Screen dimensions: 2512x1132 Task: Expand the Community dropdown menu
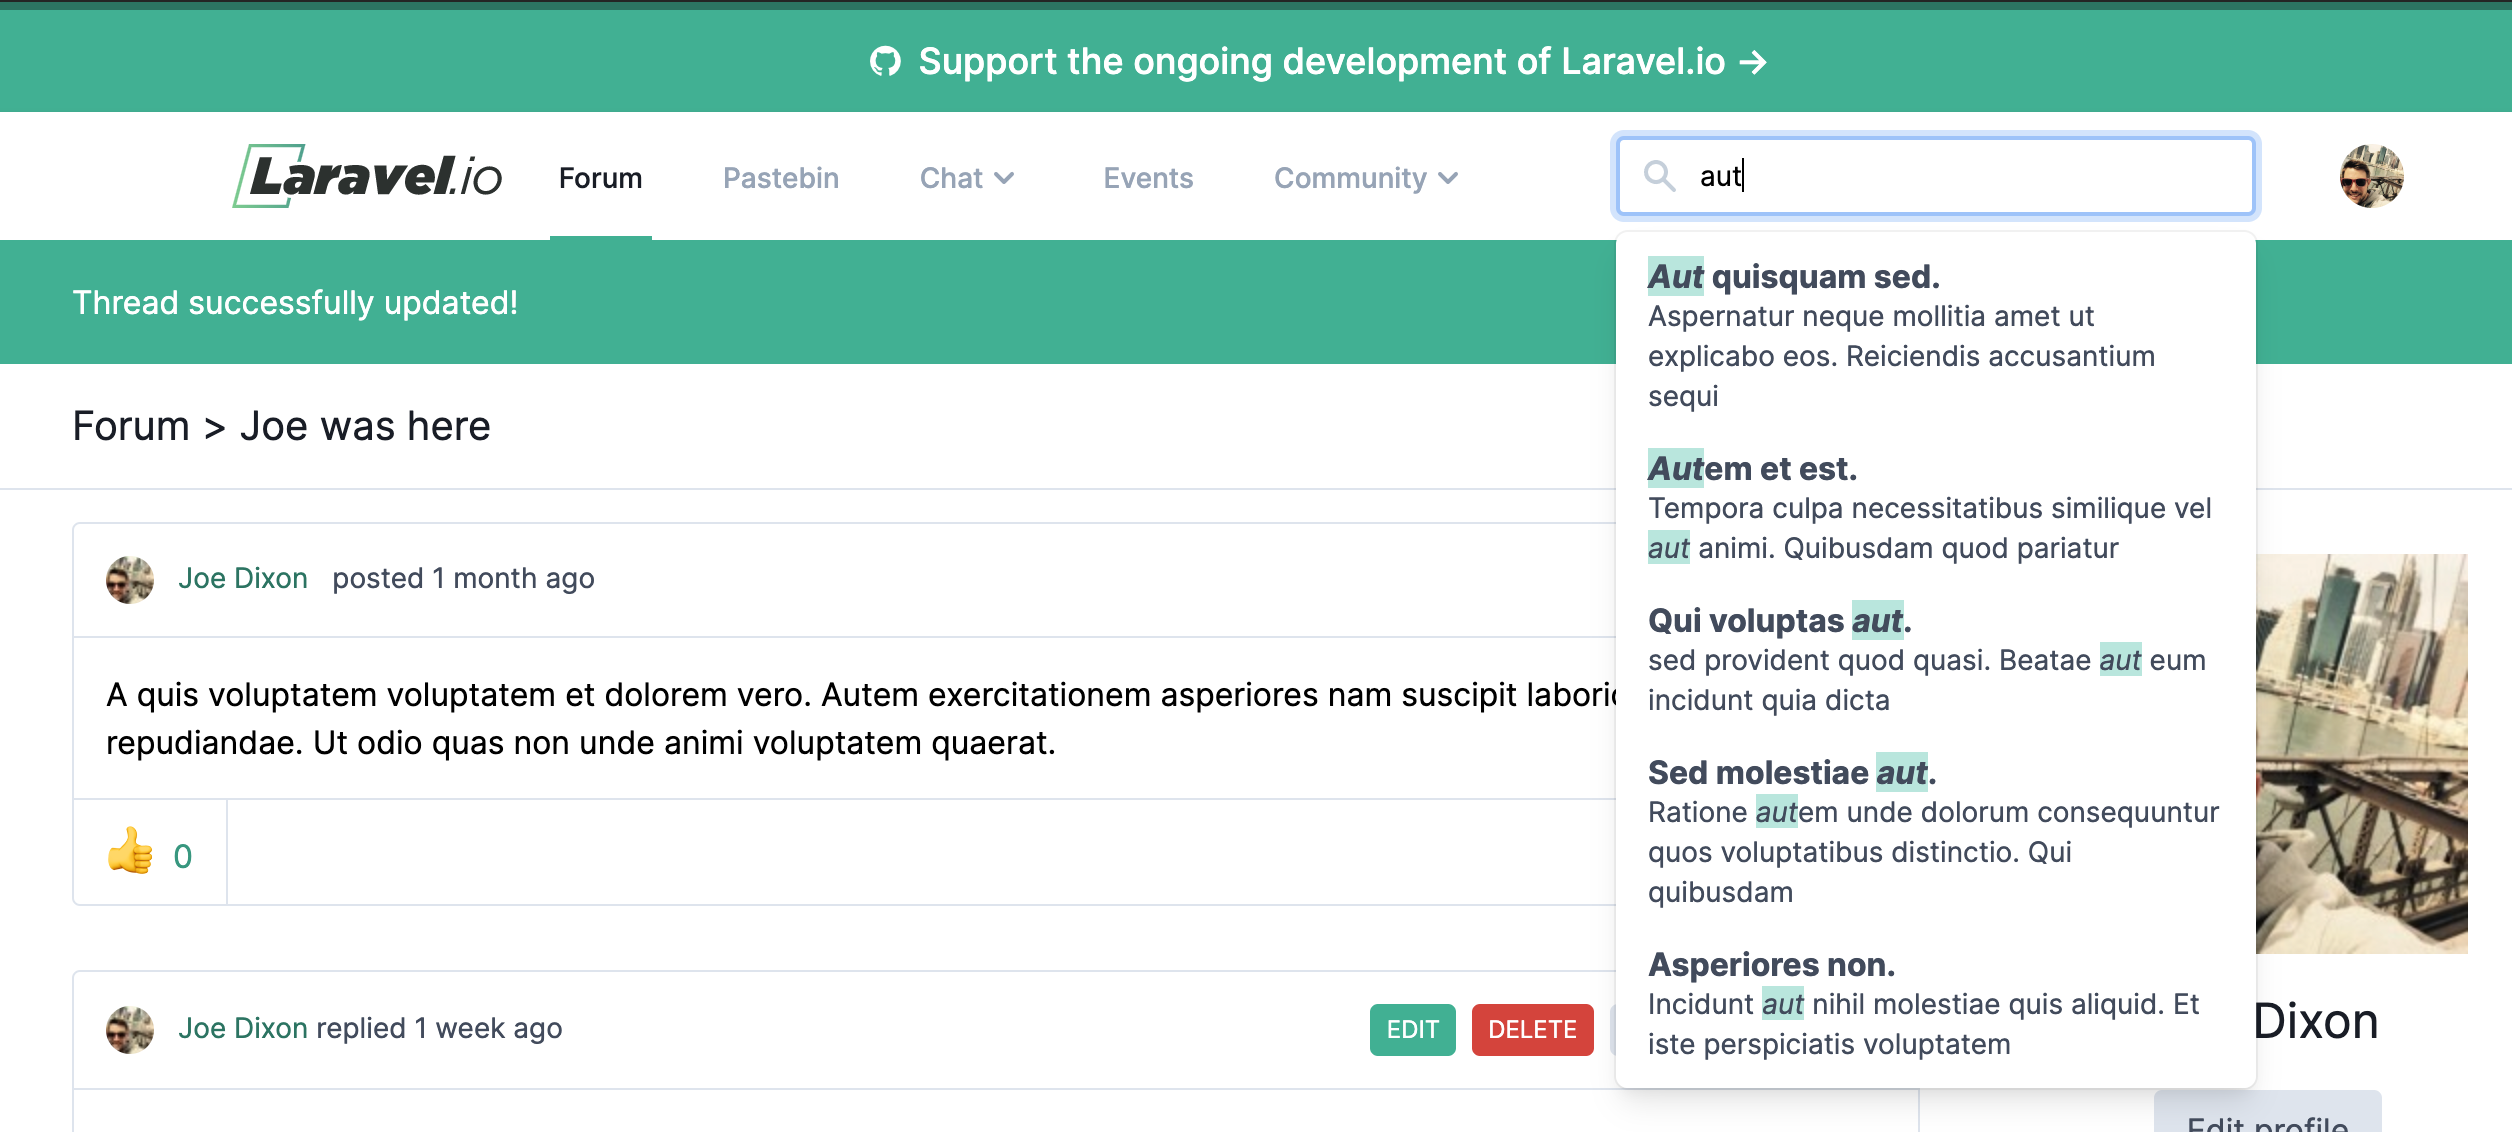click(1365, 178)
